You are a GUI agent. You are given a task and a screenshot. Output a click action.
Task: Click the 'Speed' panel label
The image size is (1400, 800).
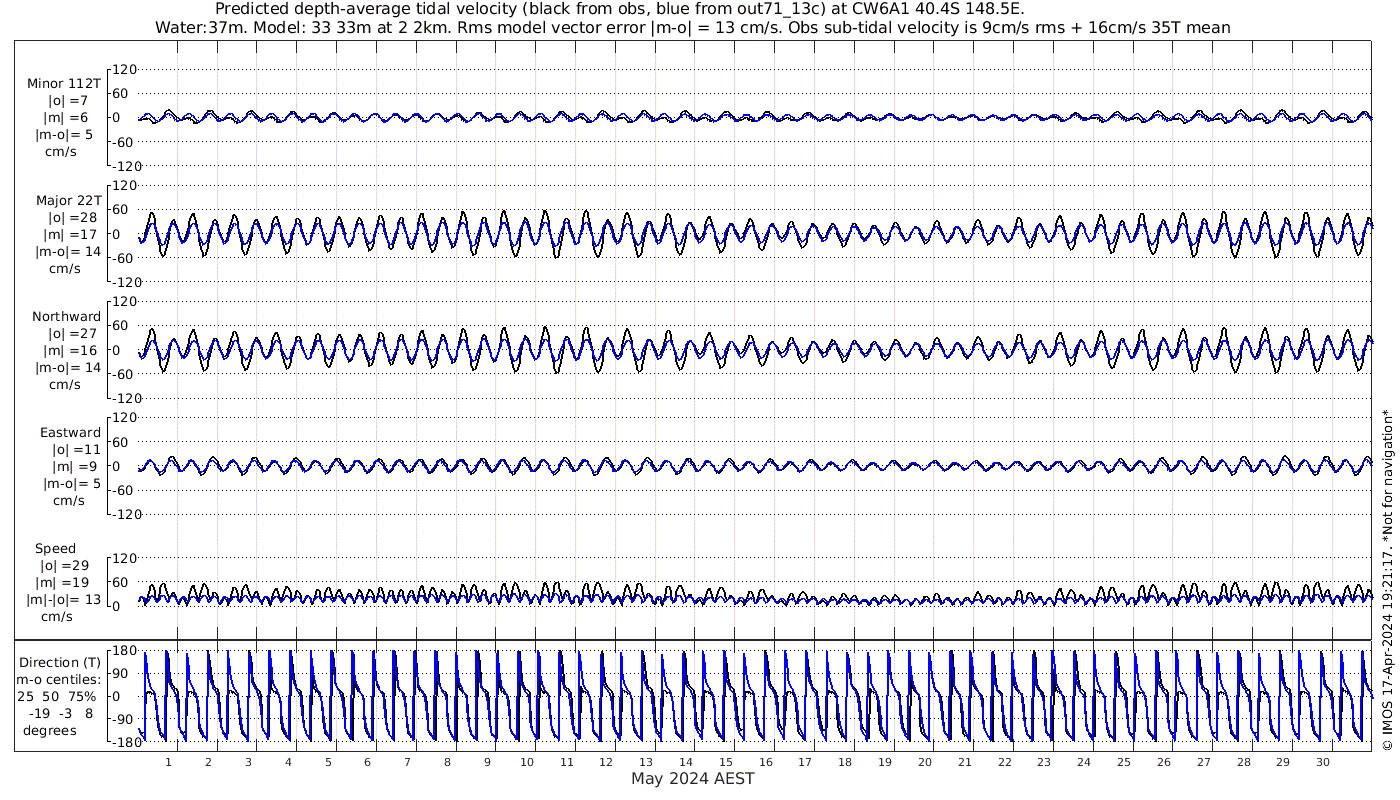click(55, 548)
